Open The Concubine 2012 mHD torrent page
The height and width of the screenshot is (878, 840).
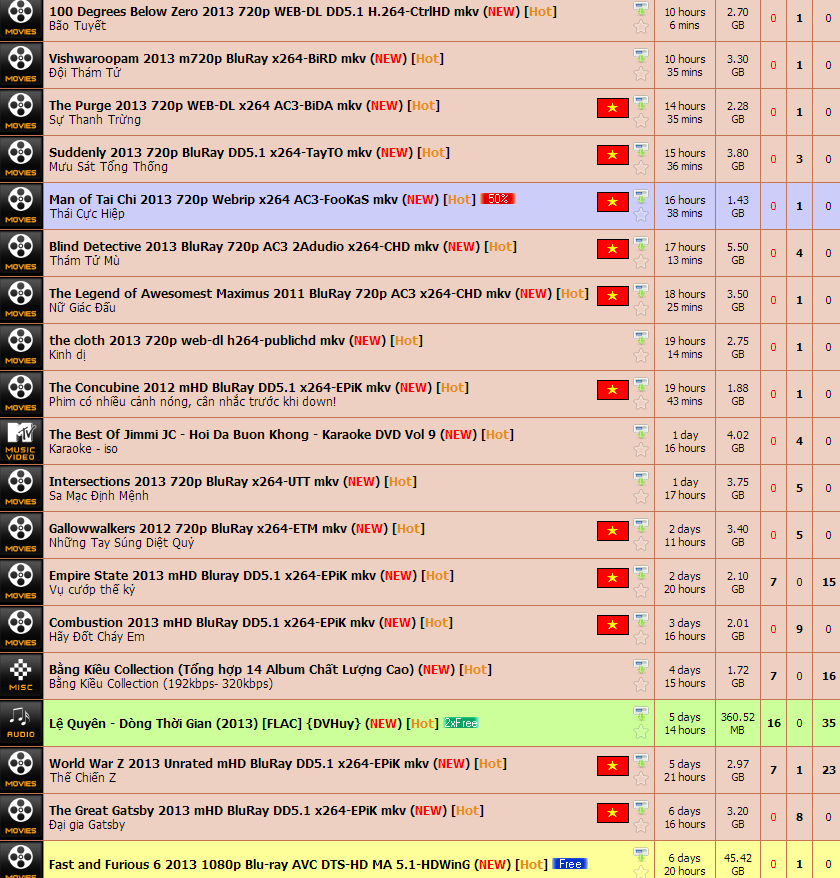[x=220, y=388]
